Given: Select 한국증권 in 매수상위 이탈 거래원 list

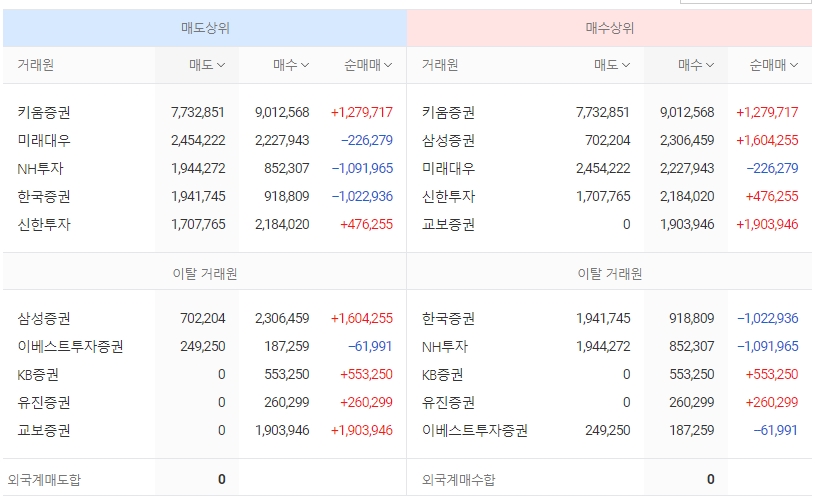Looking at the screenshot, I should click(x=449, y=318).
